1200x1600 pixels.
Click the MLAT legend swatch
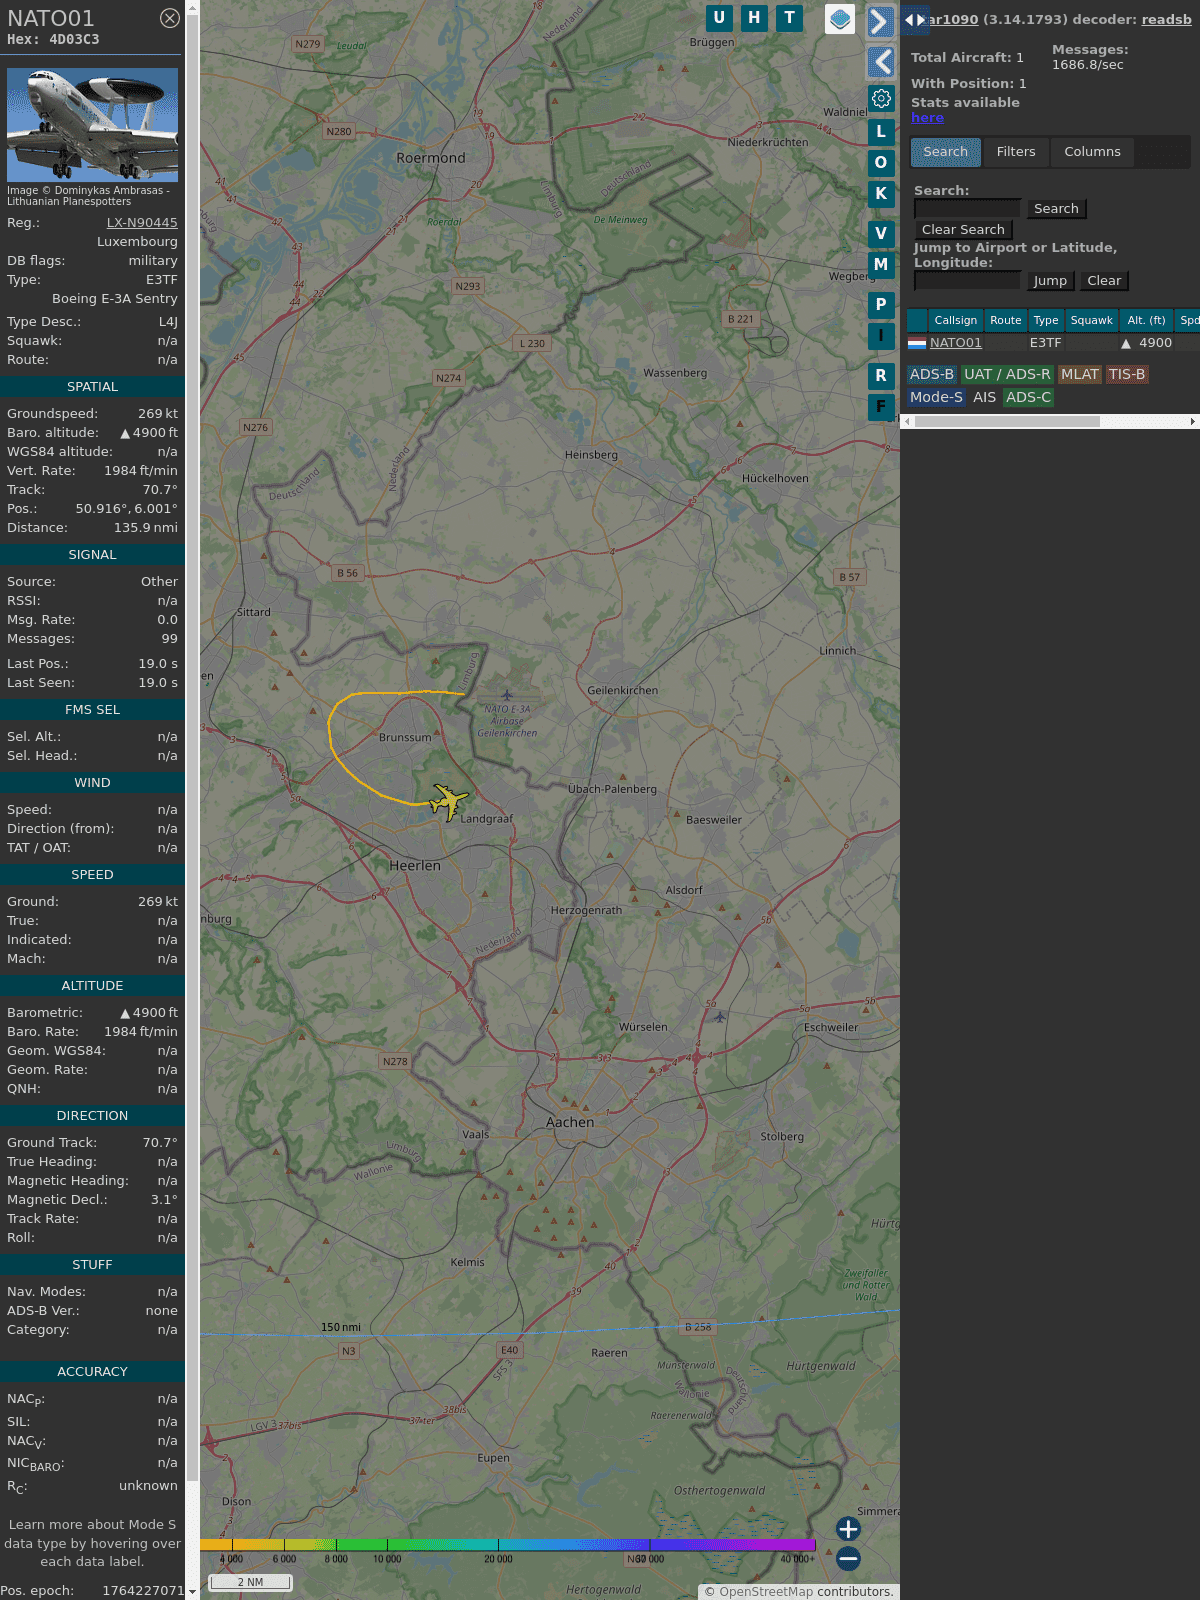[x=1079, y=374]
